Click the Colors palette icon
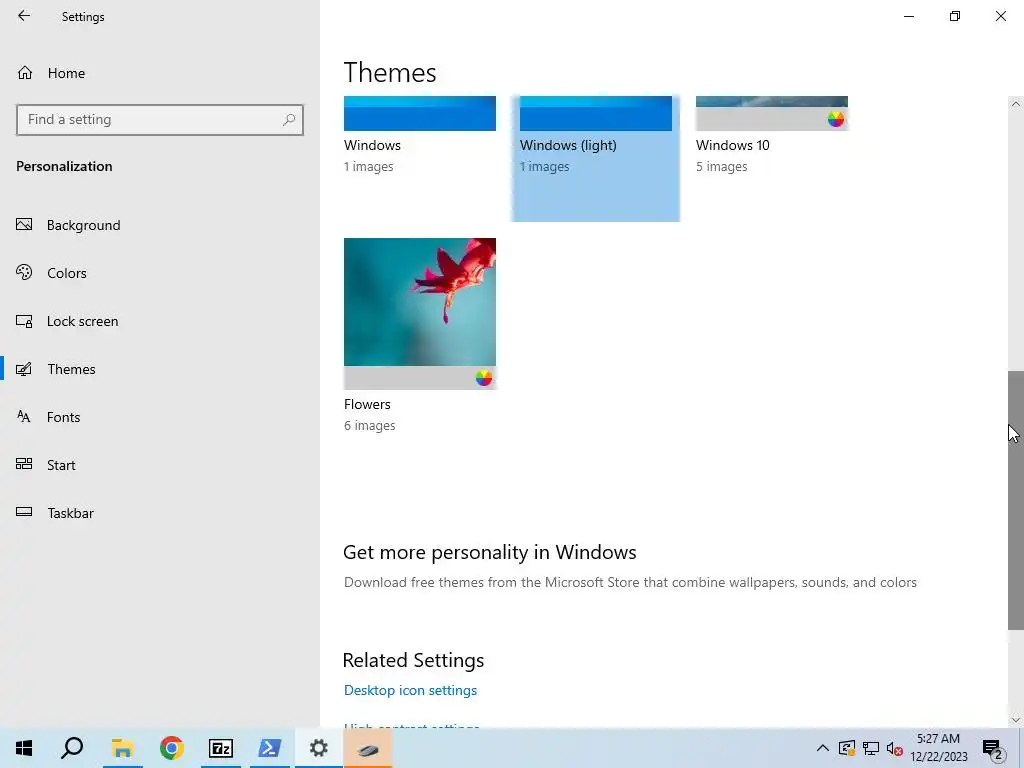Image resolution: width=1024 pixels, height=768 pixels. click(24, 272)
